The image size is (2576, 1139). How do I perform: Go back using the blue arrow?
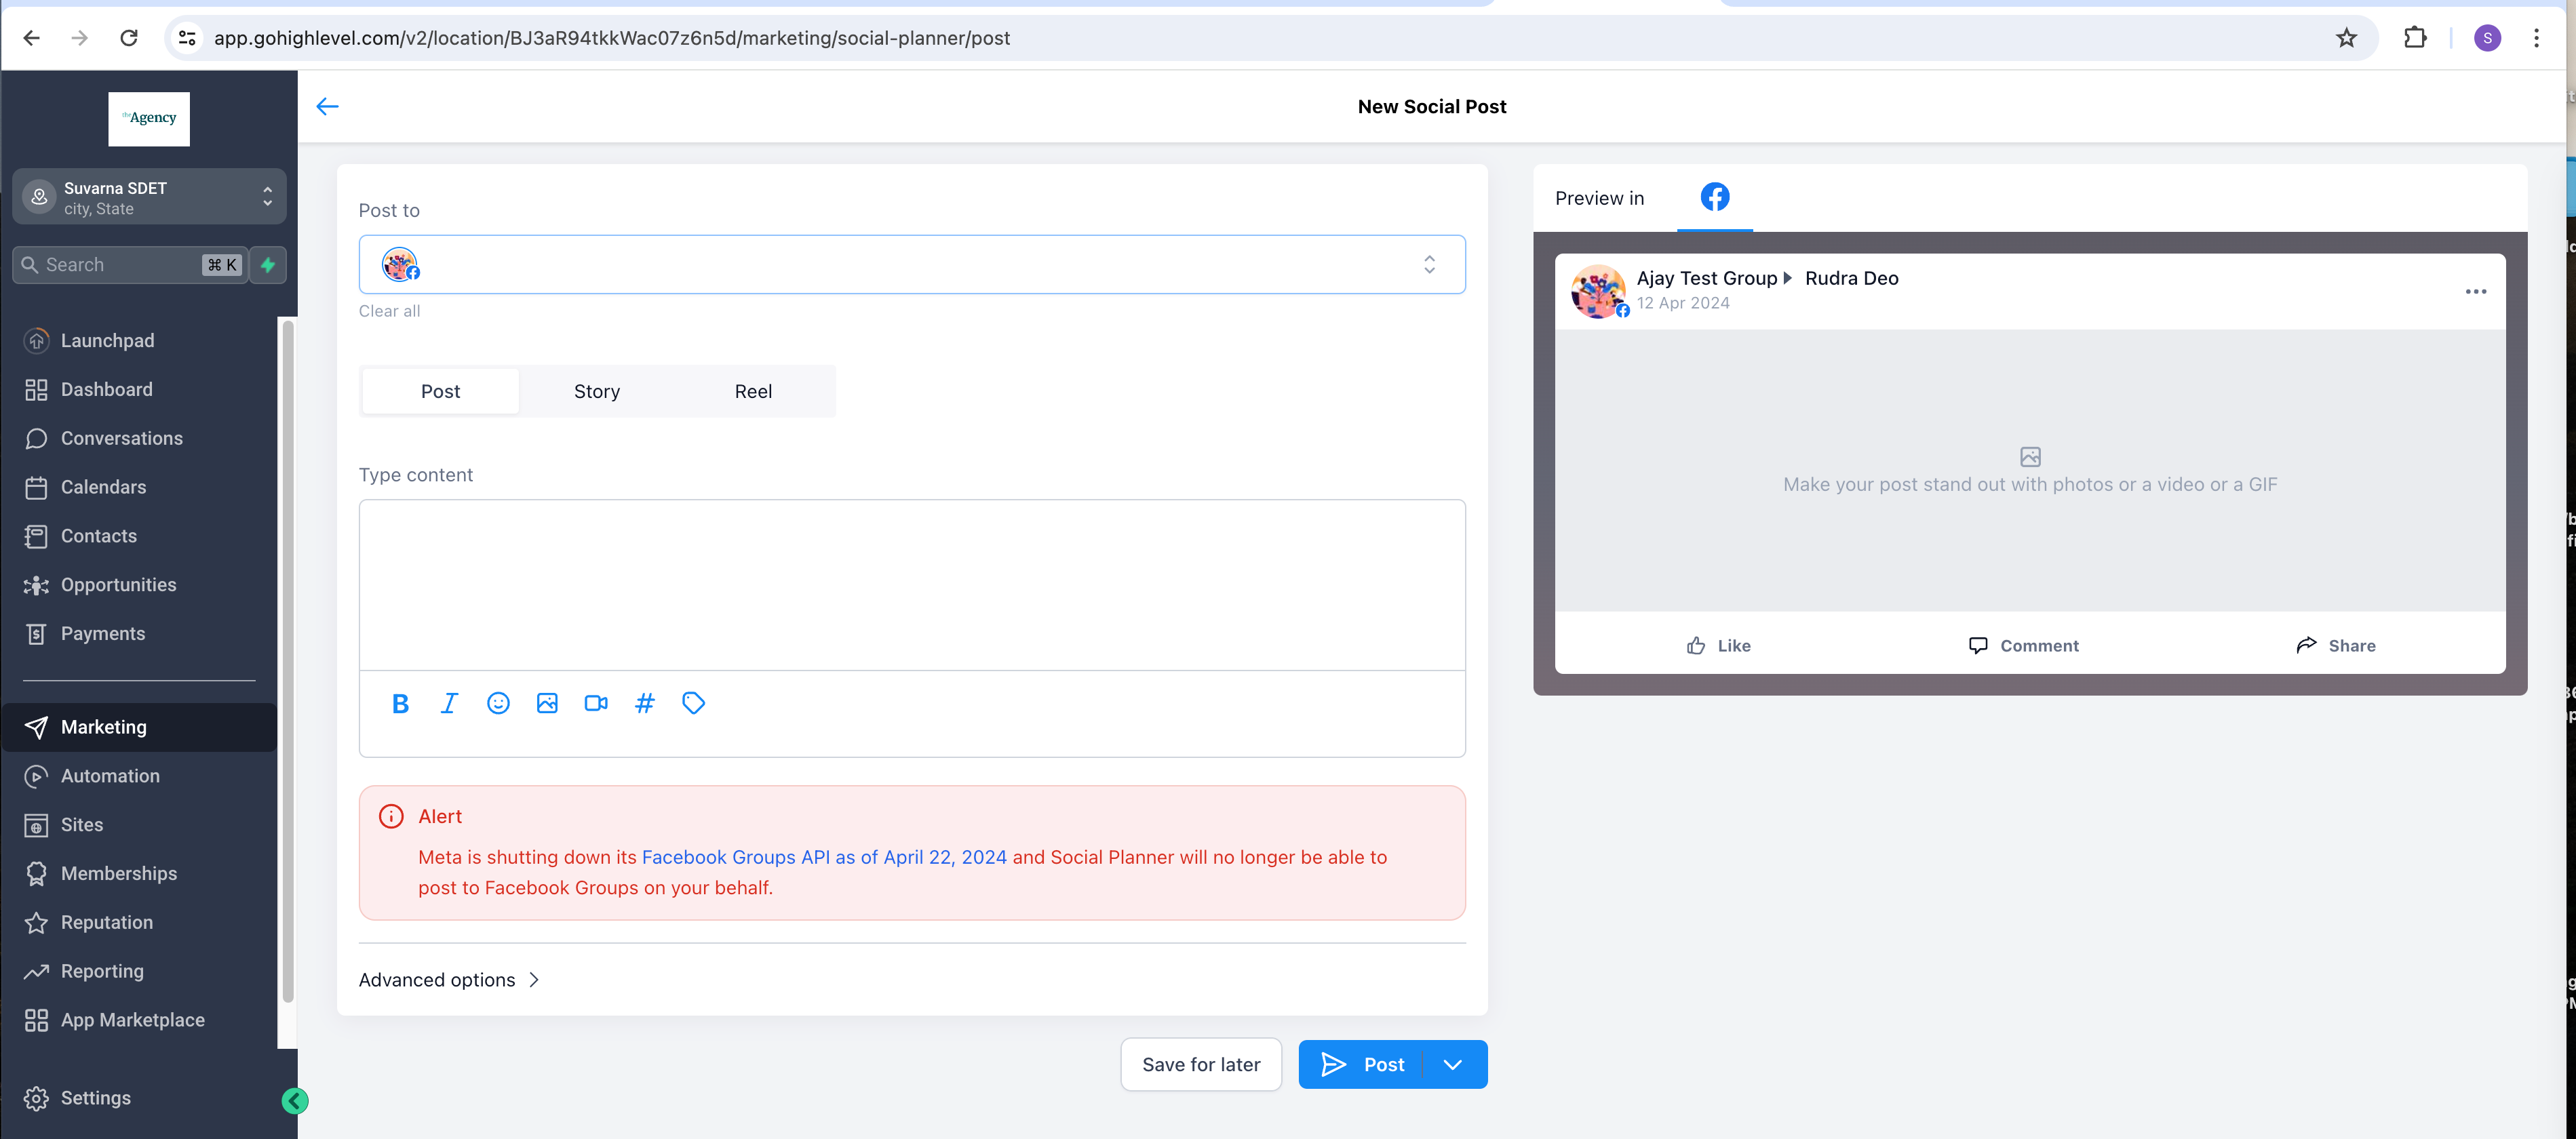point(327,107)
